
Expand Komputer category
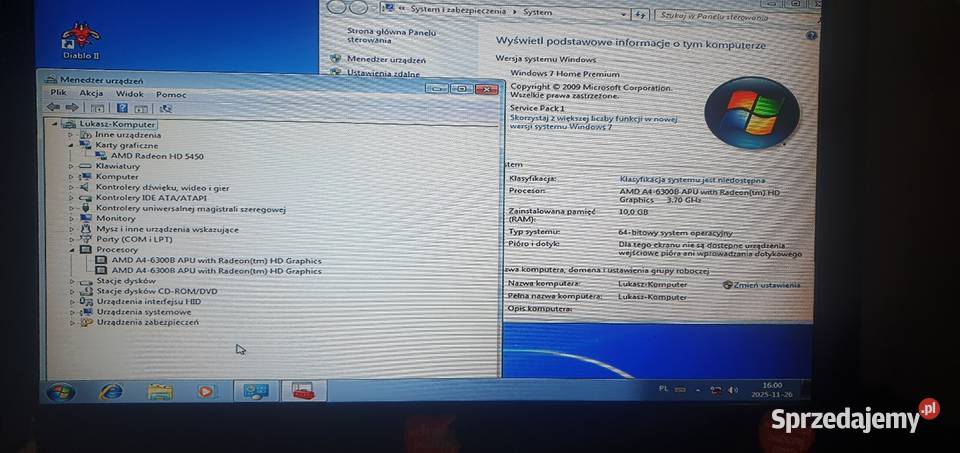(x=71, y=176)
